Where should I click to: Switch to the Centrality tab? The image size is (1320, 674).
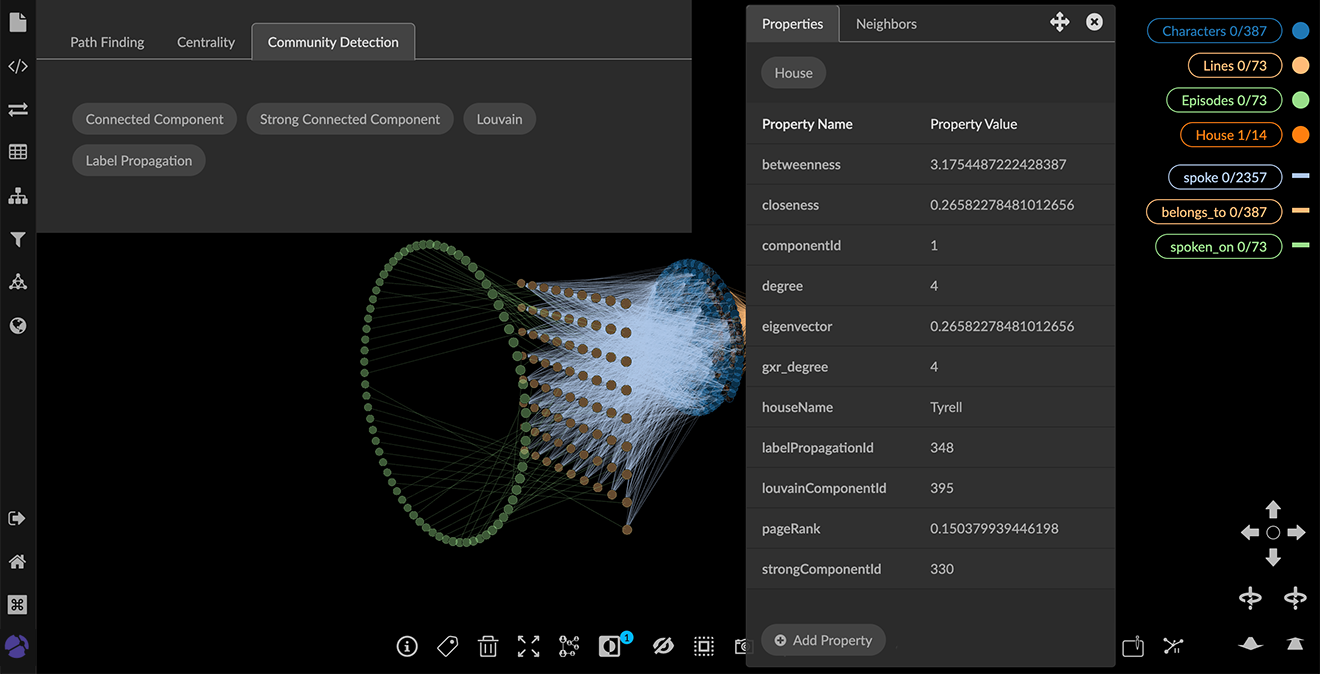click(x=206, y=42)
